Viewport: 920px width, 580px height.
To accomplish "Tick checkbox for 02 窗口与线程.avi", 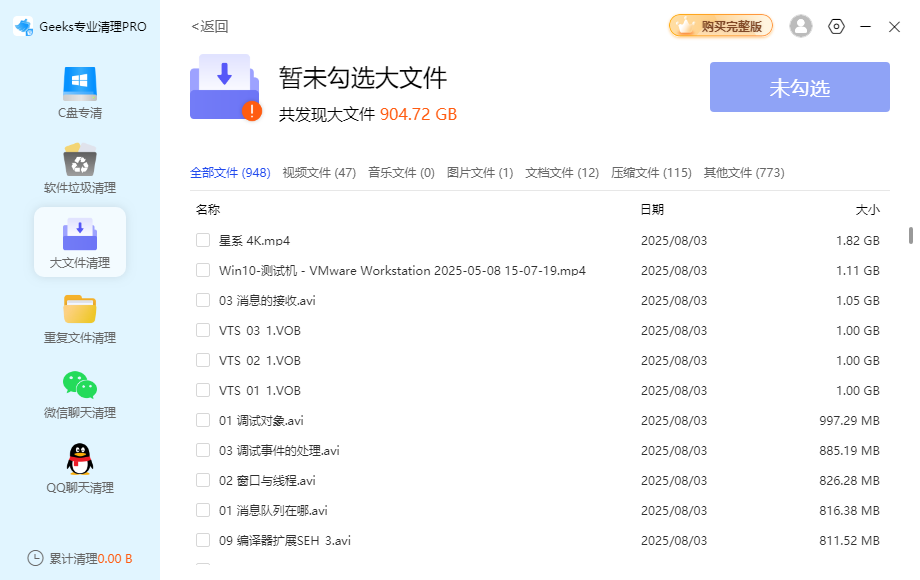I will point(203,480).
